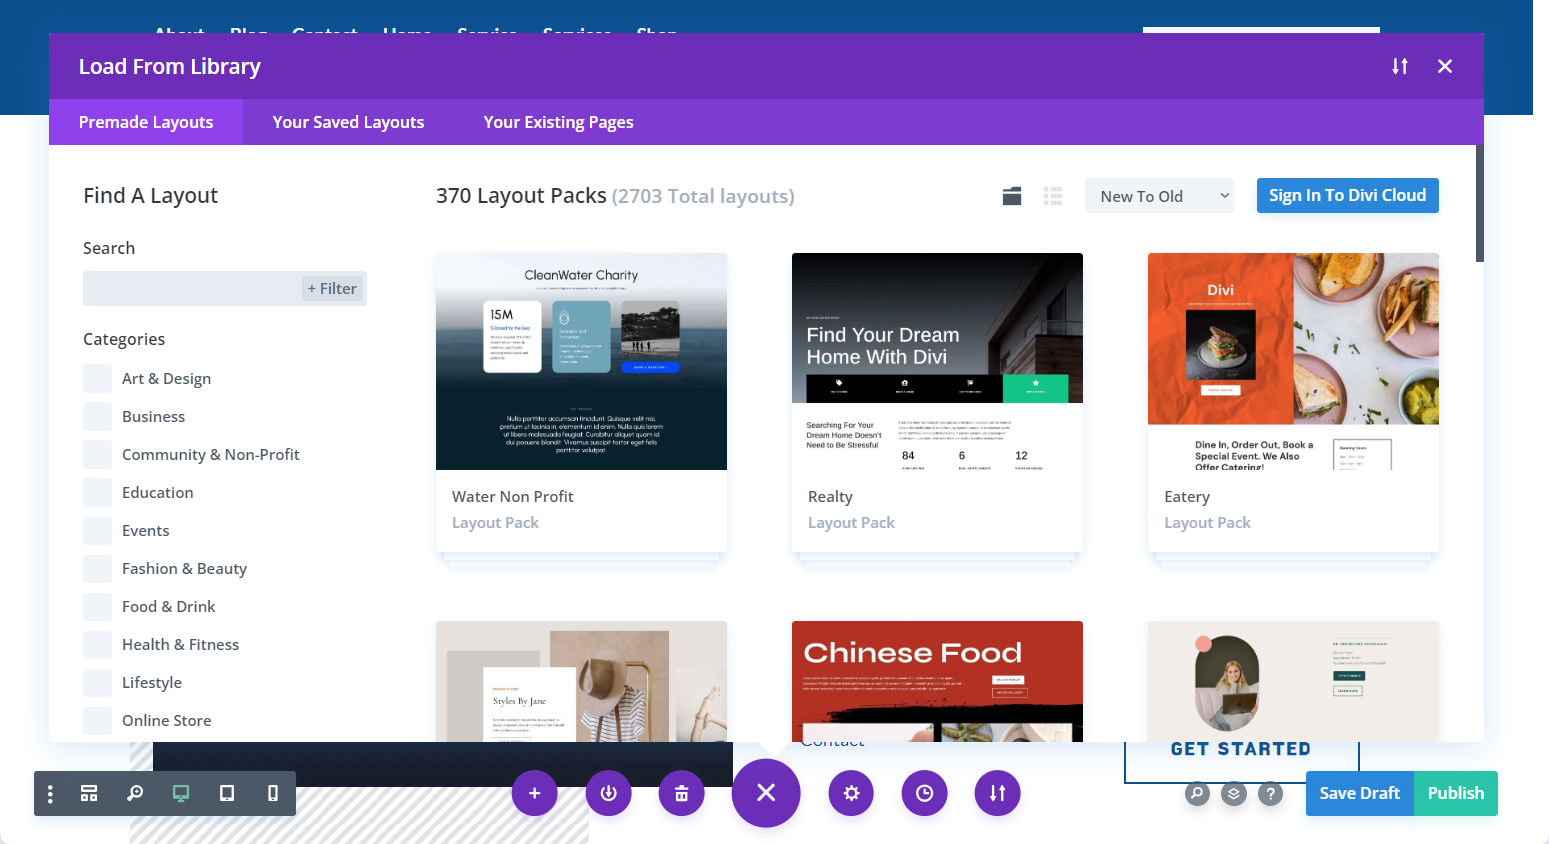The height and width of the screenshot is (844, 1549).
Task: Select the Premade Layouts tab
Action: 146,122
